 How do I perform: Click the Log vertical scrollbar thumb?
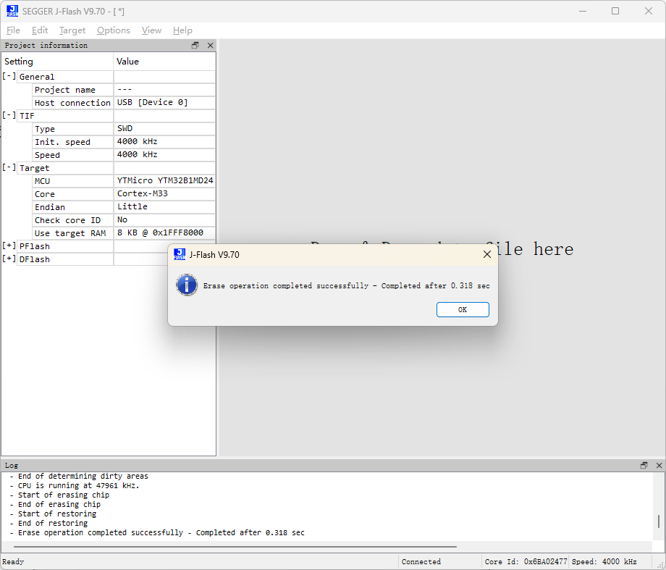(659, 521)
